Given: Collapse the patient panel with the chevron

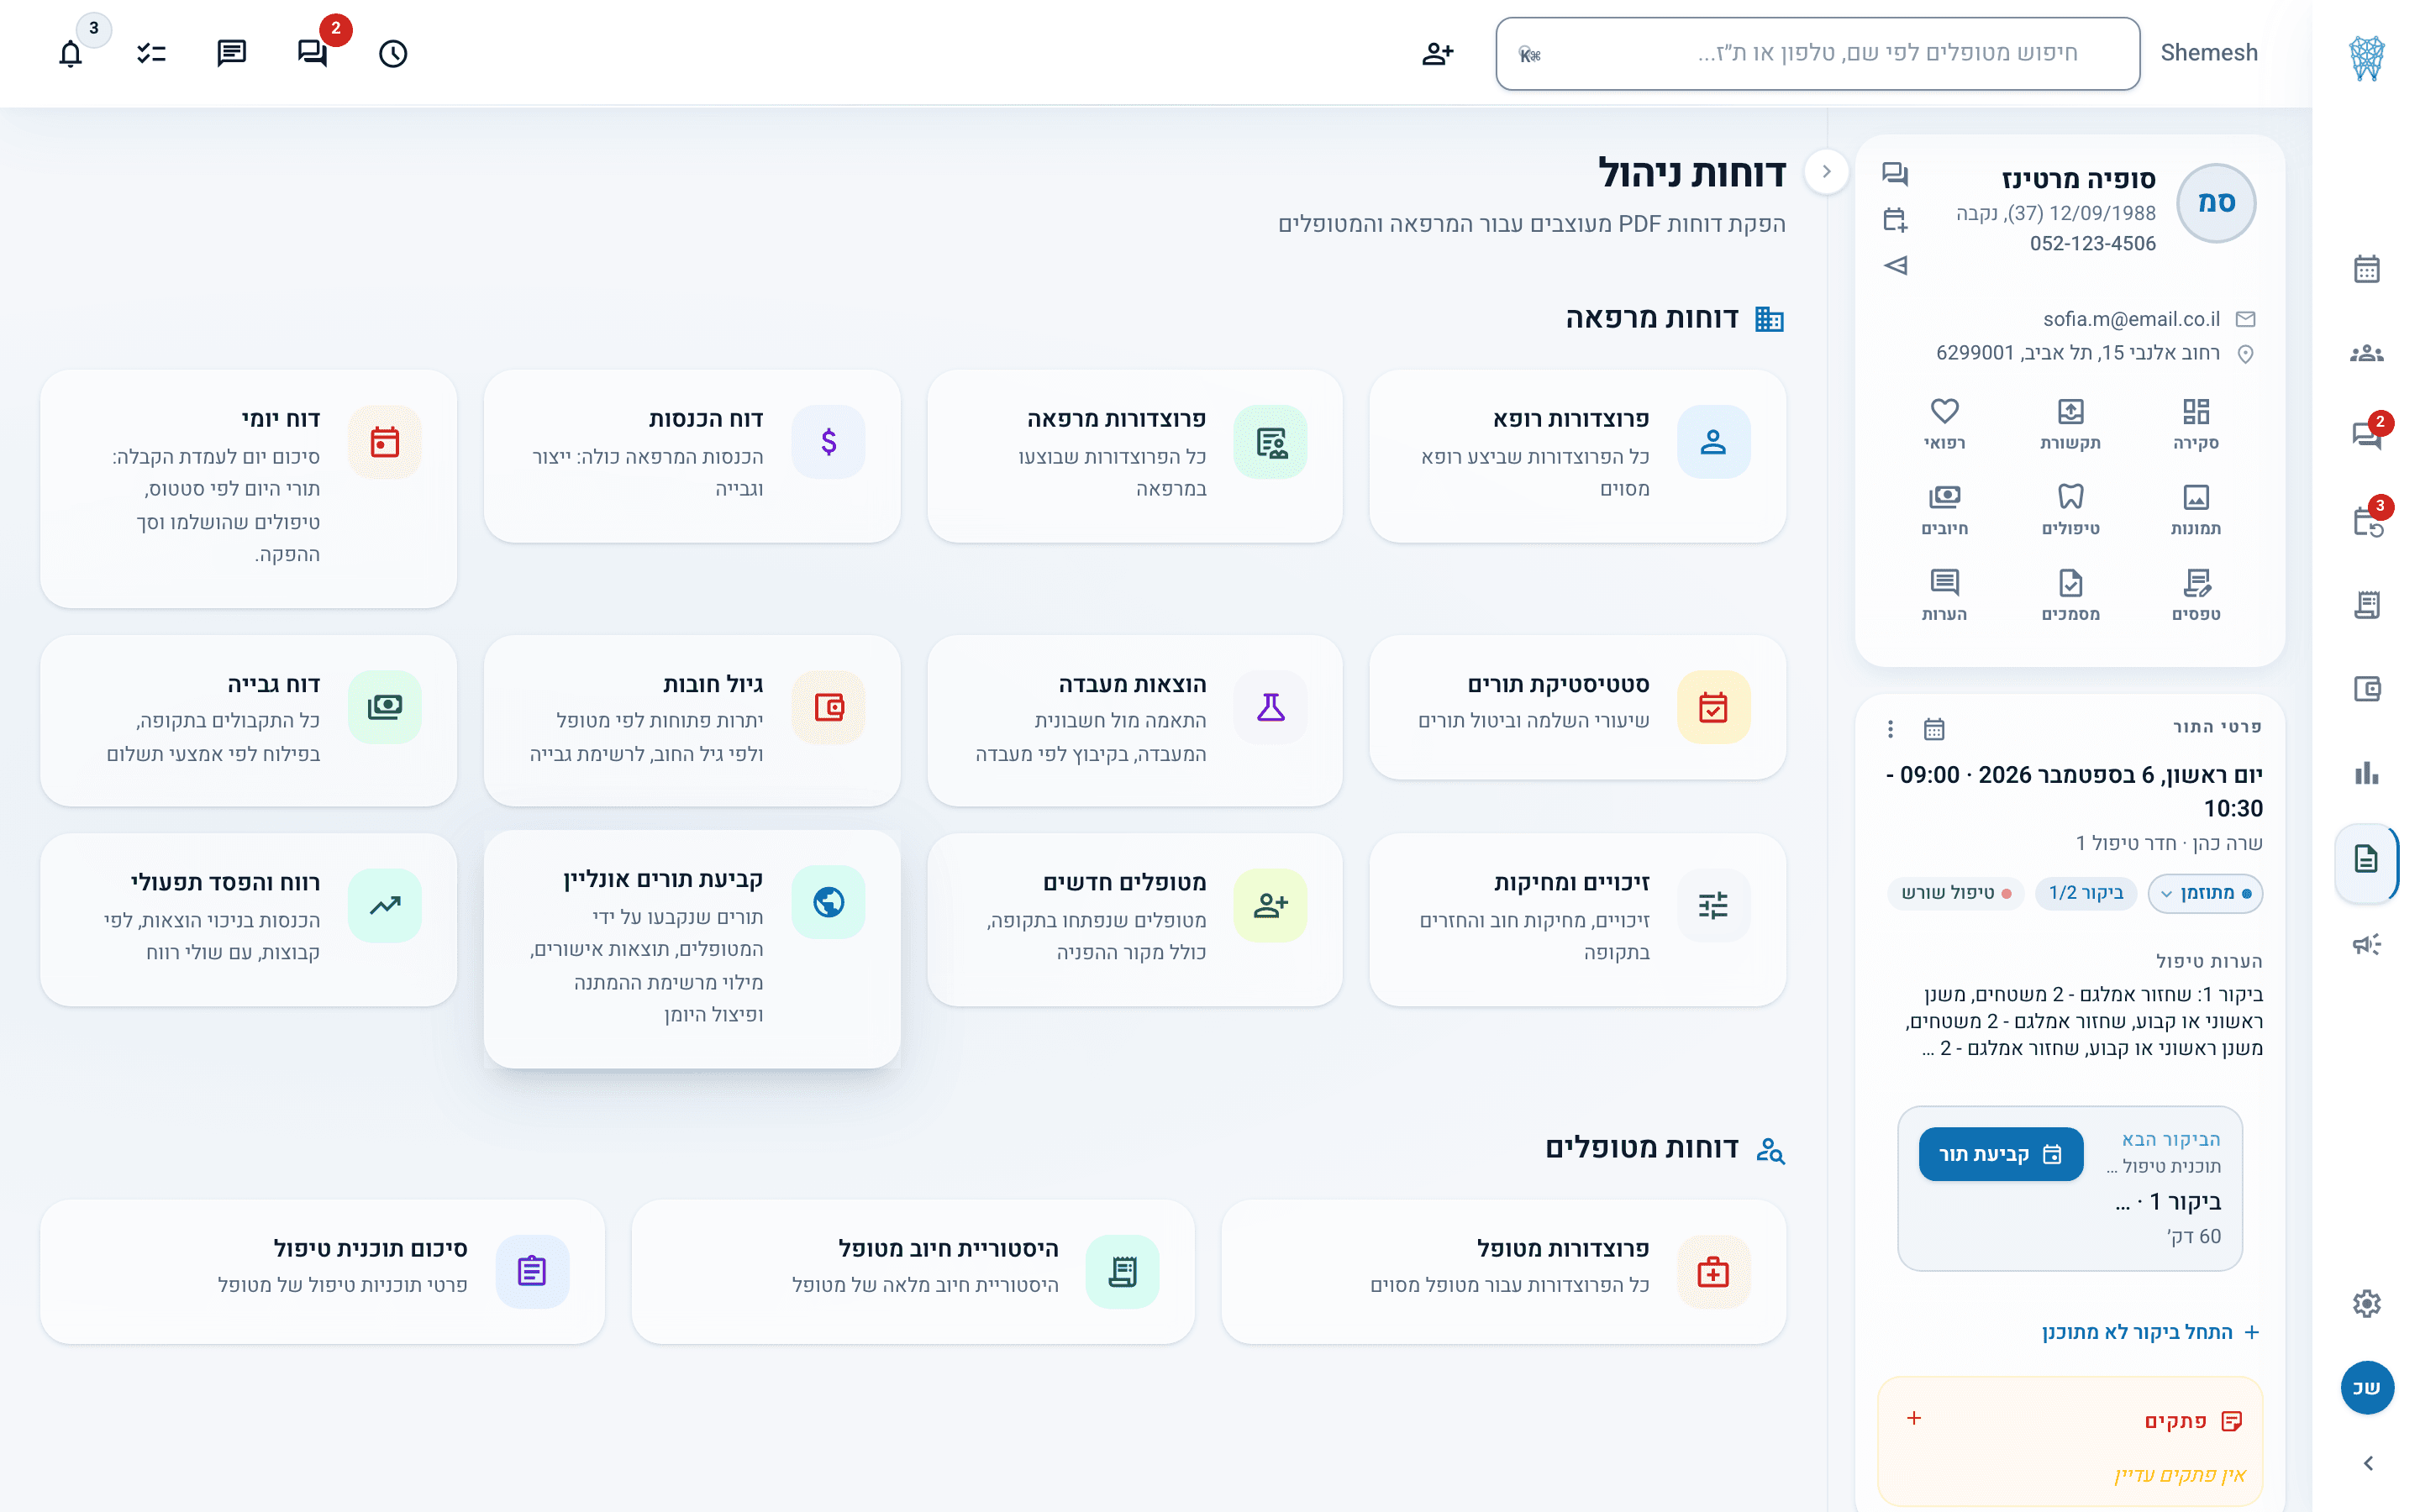Looking at the screenshot, I should point(1826,172).
